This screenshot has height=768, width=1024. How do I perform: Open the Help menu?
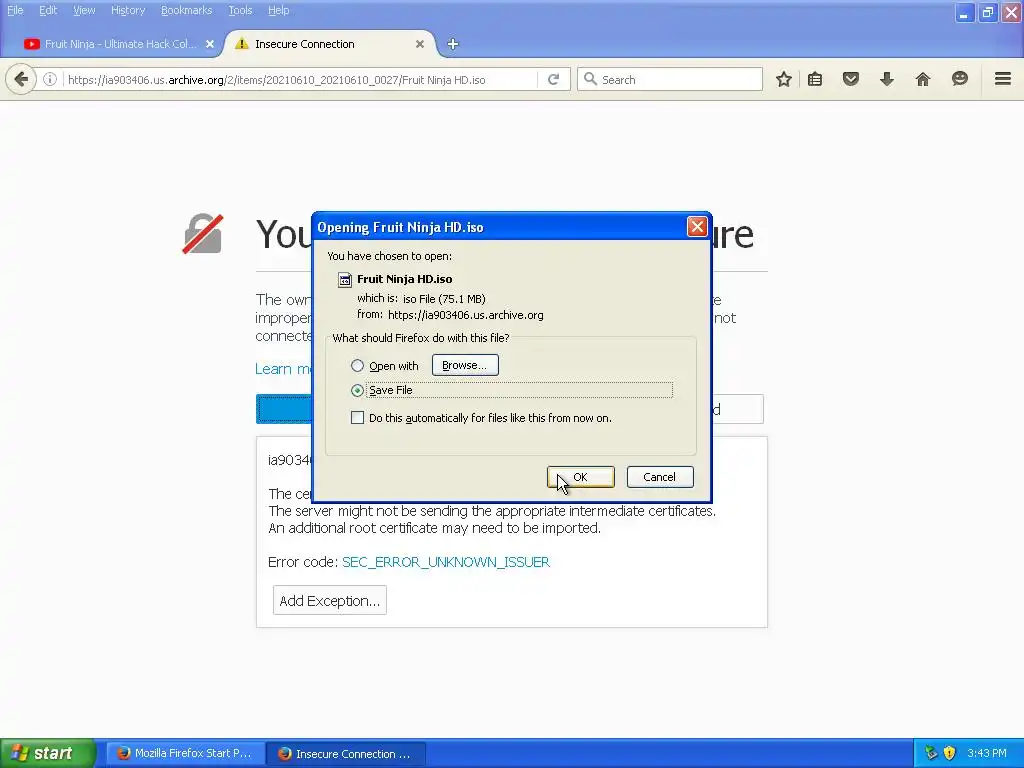[x=278, y=10]
